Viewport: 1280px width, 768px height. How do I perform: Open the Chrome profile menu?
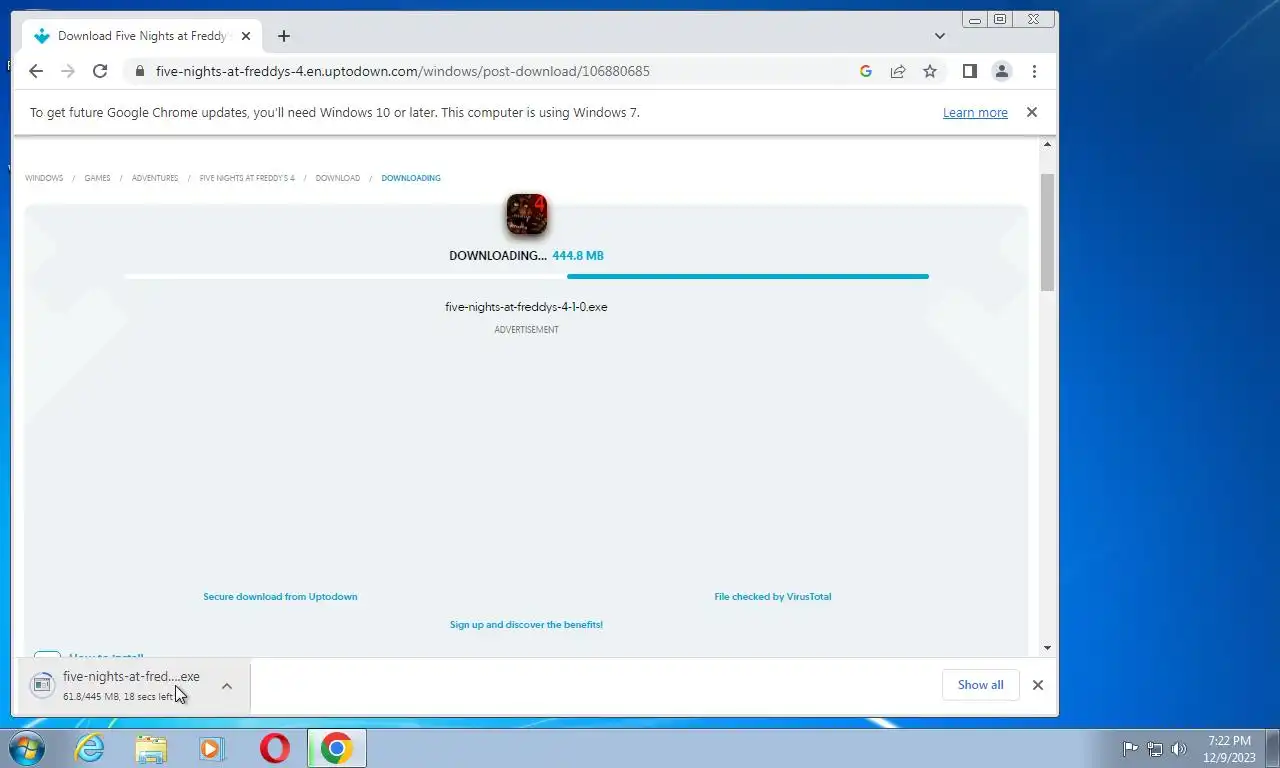coord(1001,71)
